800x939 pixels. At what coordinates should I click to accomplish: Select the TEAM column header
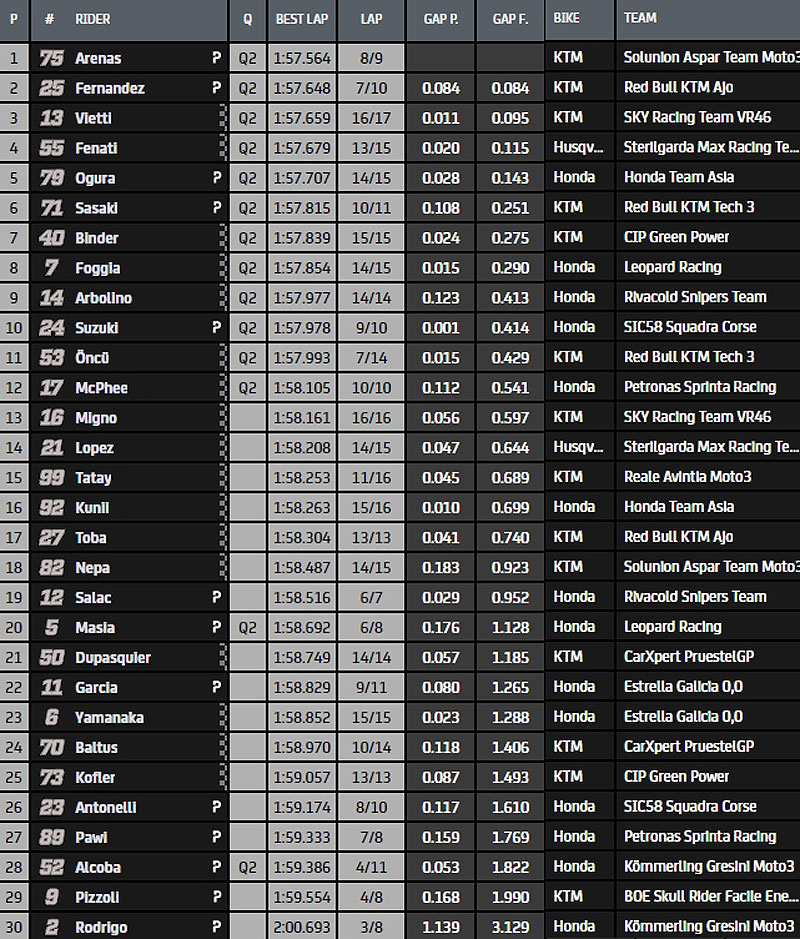click(640, 18)
